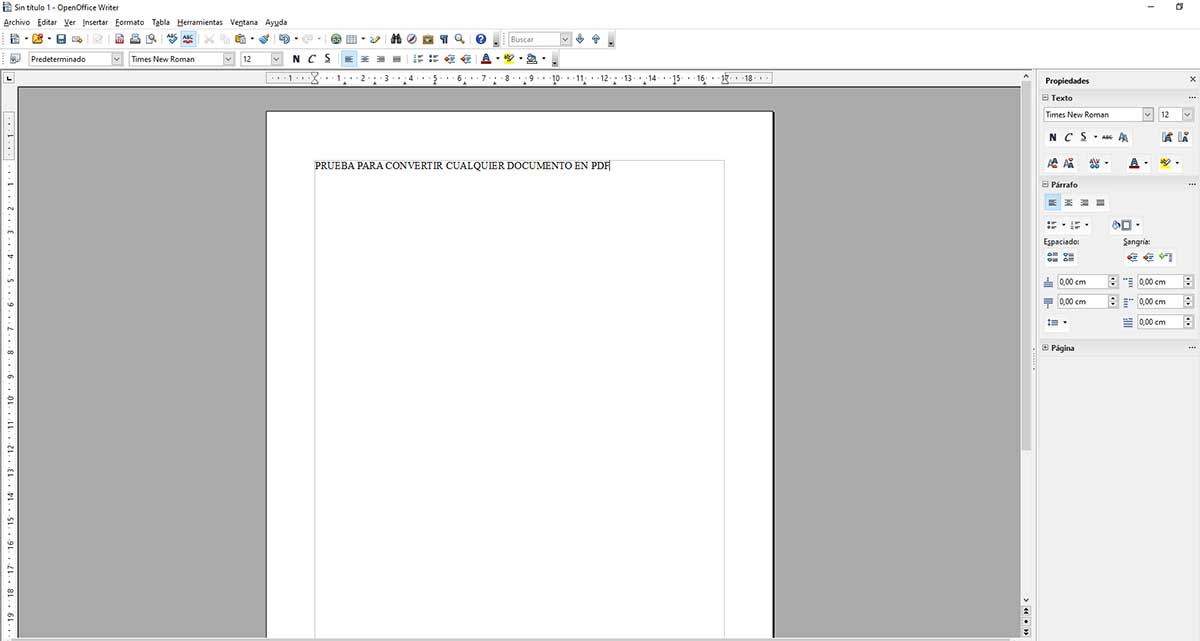Viewport: 1200px width, 641px height.
Task: Open Find & Replace with the binoculars icon
Action: tap(396, 39)
